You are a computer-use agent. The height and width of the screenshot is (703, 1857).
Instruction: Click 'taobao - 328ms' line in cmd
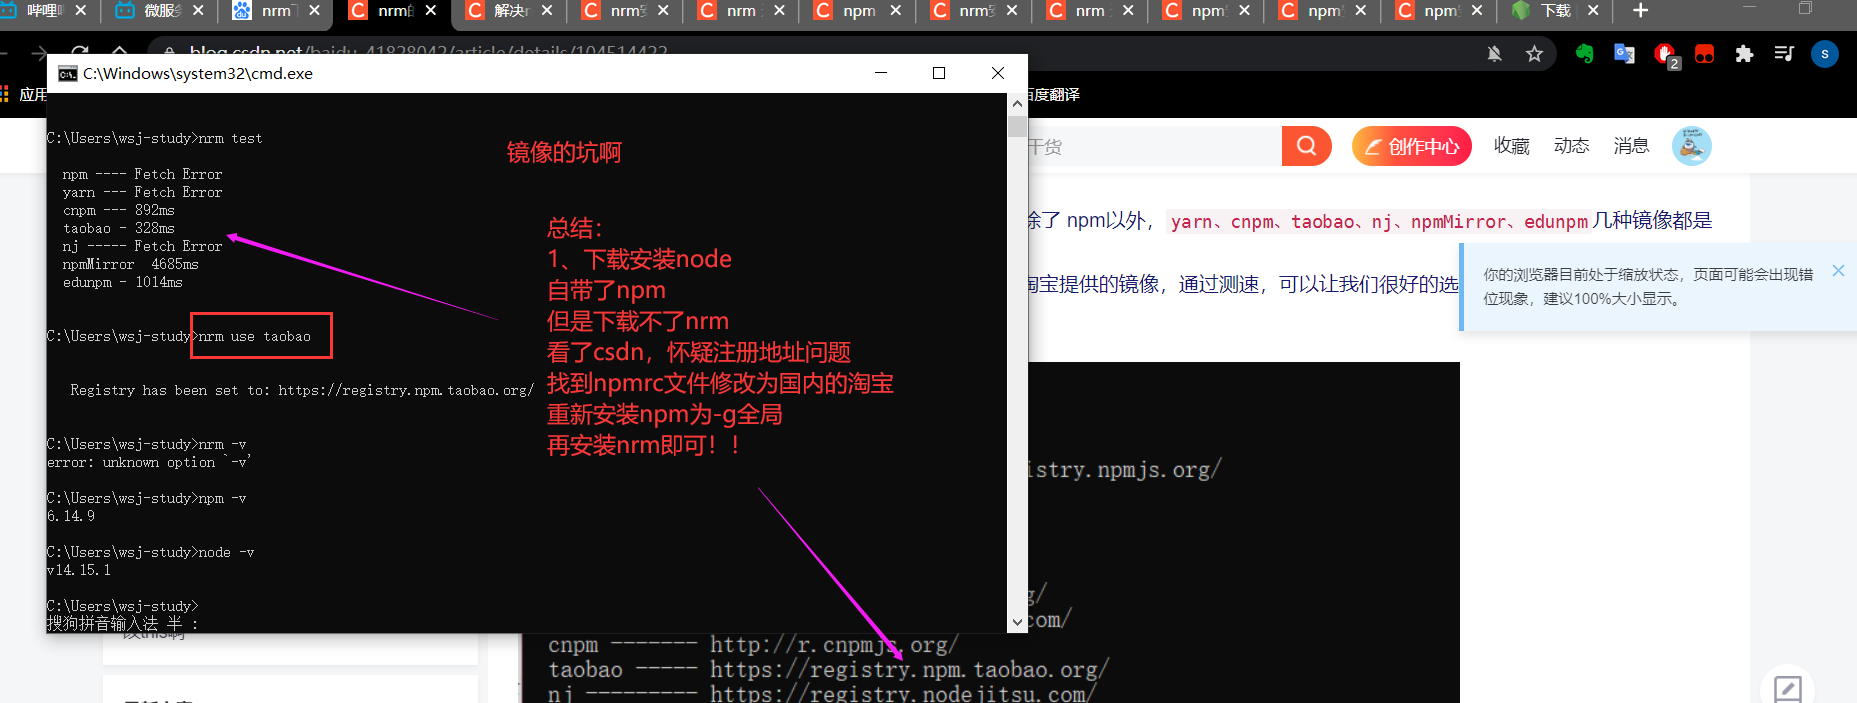pyautogui.click(x=119, y=228)
